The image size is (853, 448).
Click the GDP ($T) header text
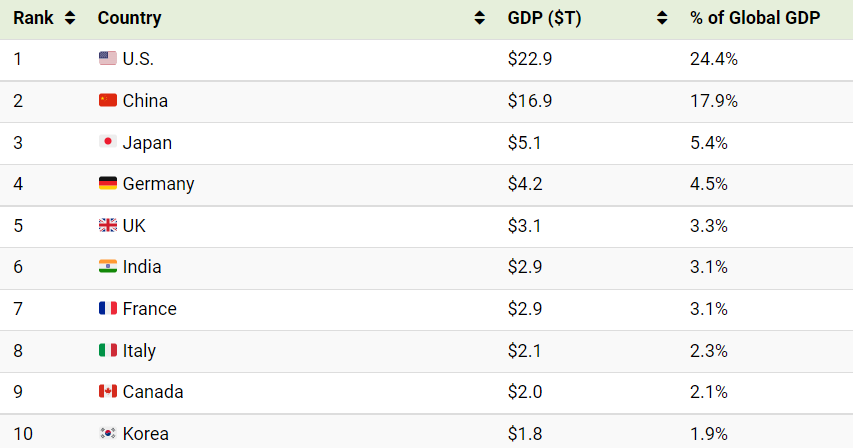click(x=545, y=18)
